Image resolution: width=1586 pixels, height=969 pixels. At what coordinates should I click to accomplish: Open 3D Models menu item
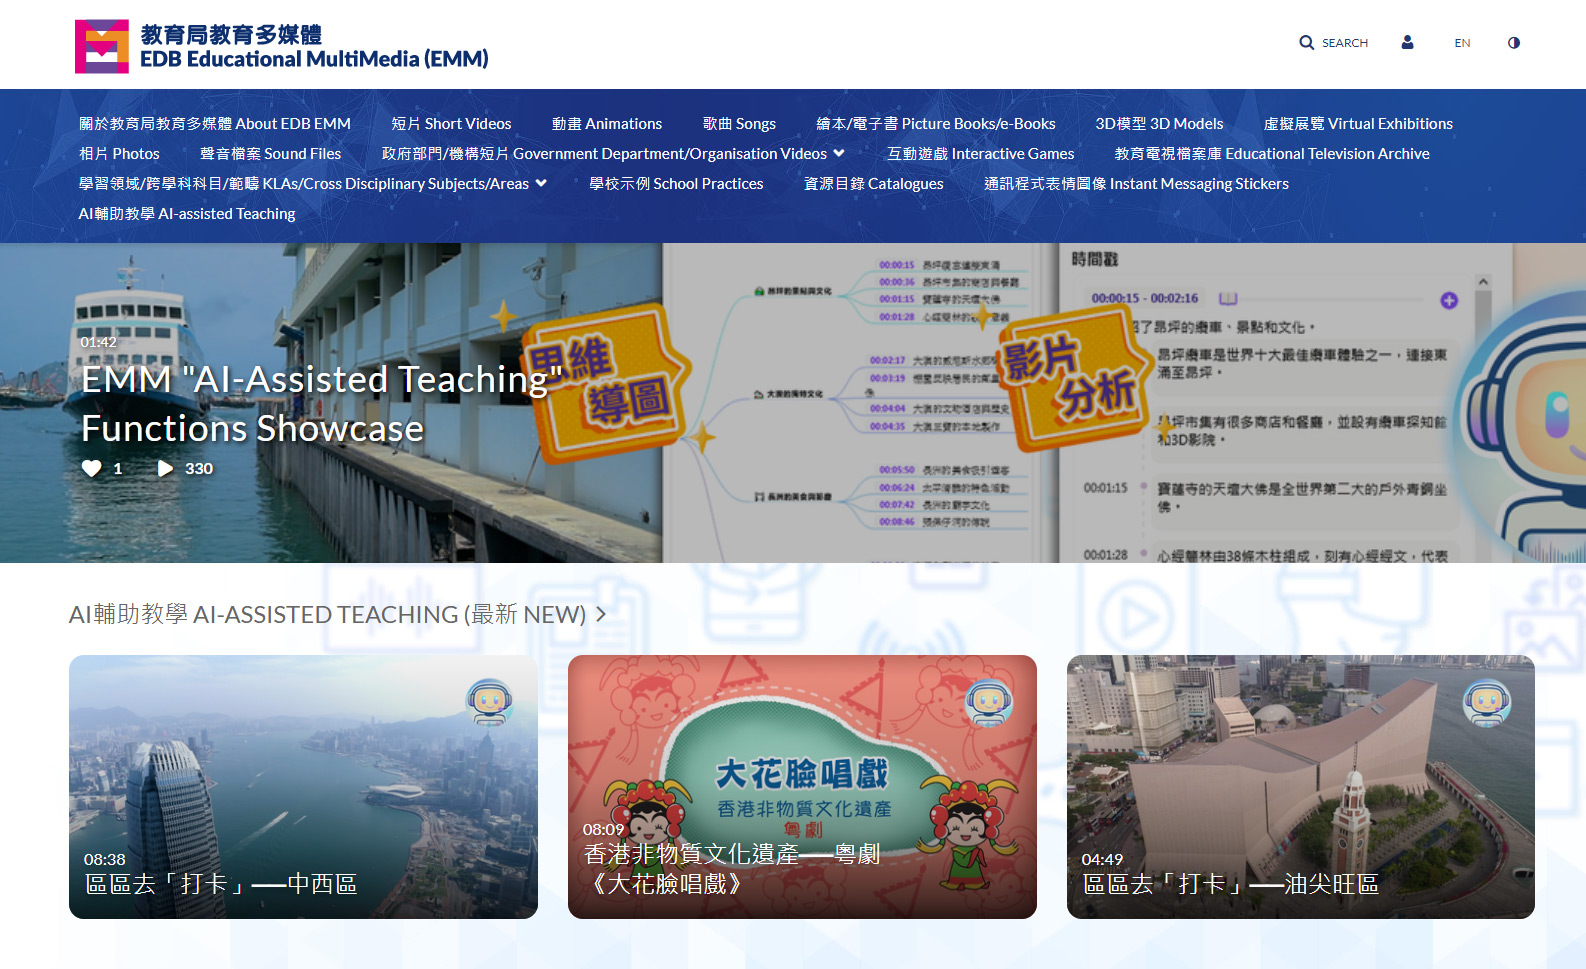pyautogui.click(x=1159, y=124)
